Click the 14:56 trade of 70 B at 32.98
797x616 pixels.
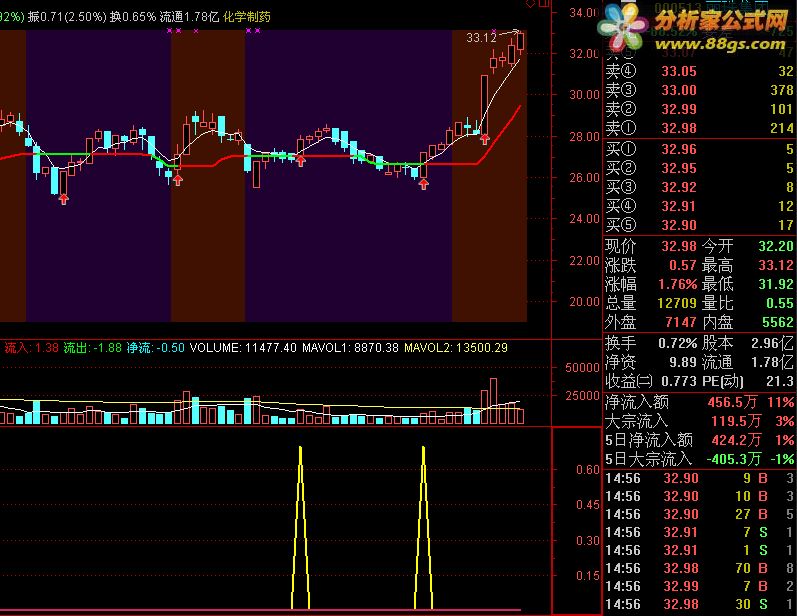699,568
